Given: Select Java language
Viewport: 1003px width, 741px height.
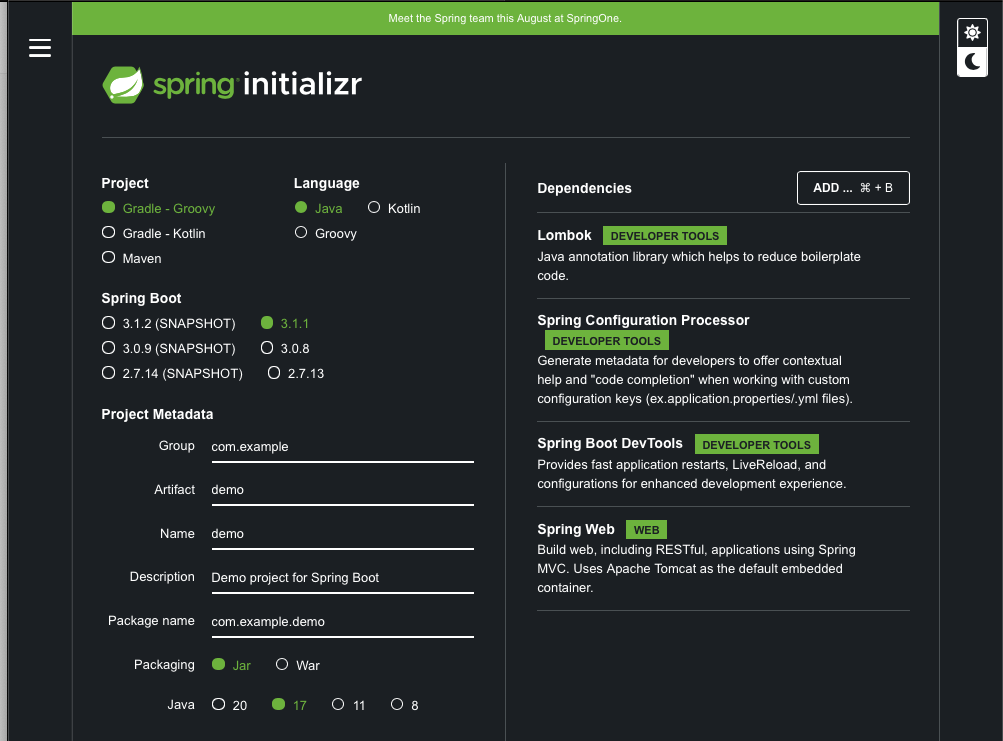Looking at the screenshot, I should click(x=319, y=209).
